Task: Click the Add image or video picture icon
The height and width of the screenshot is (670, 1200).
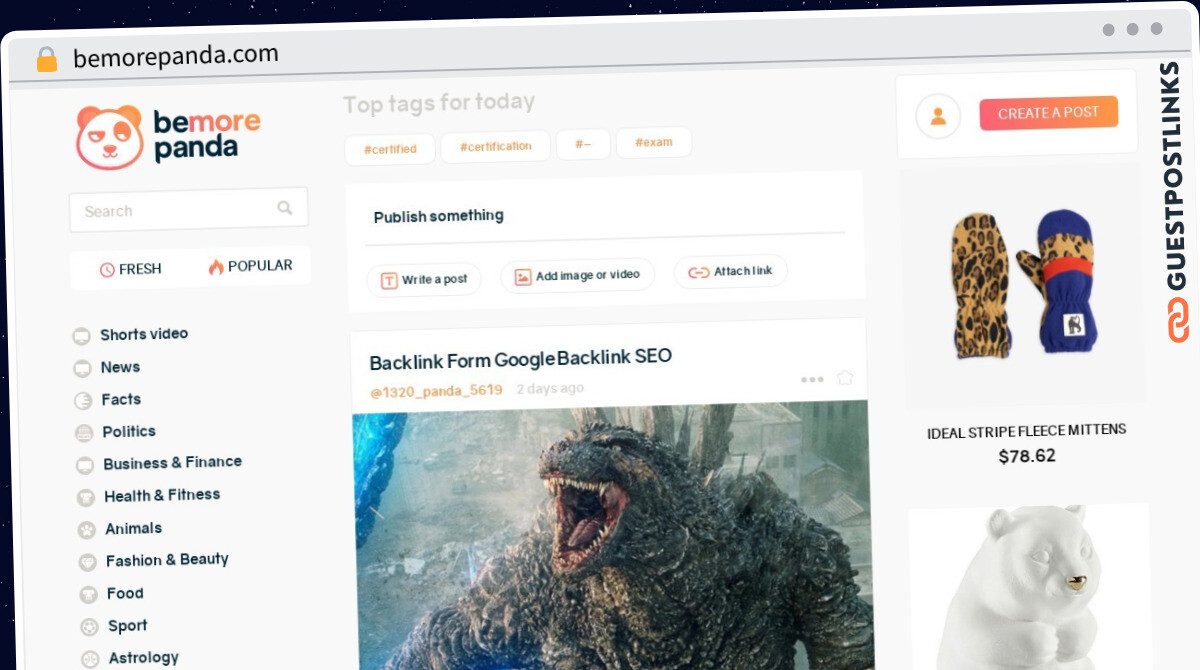Action: [522, 277]
